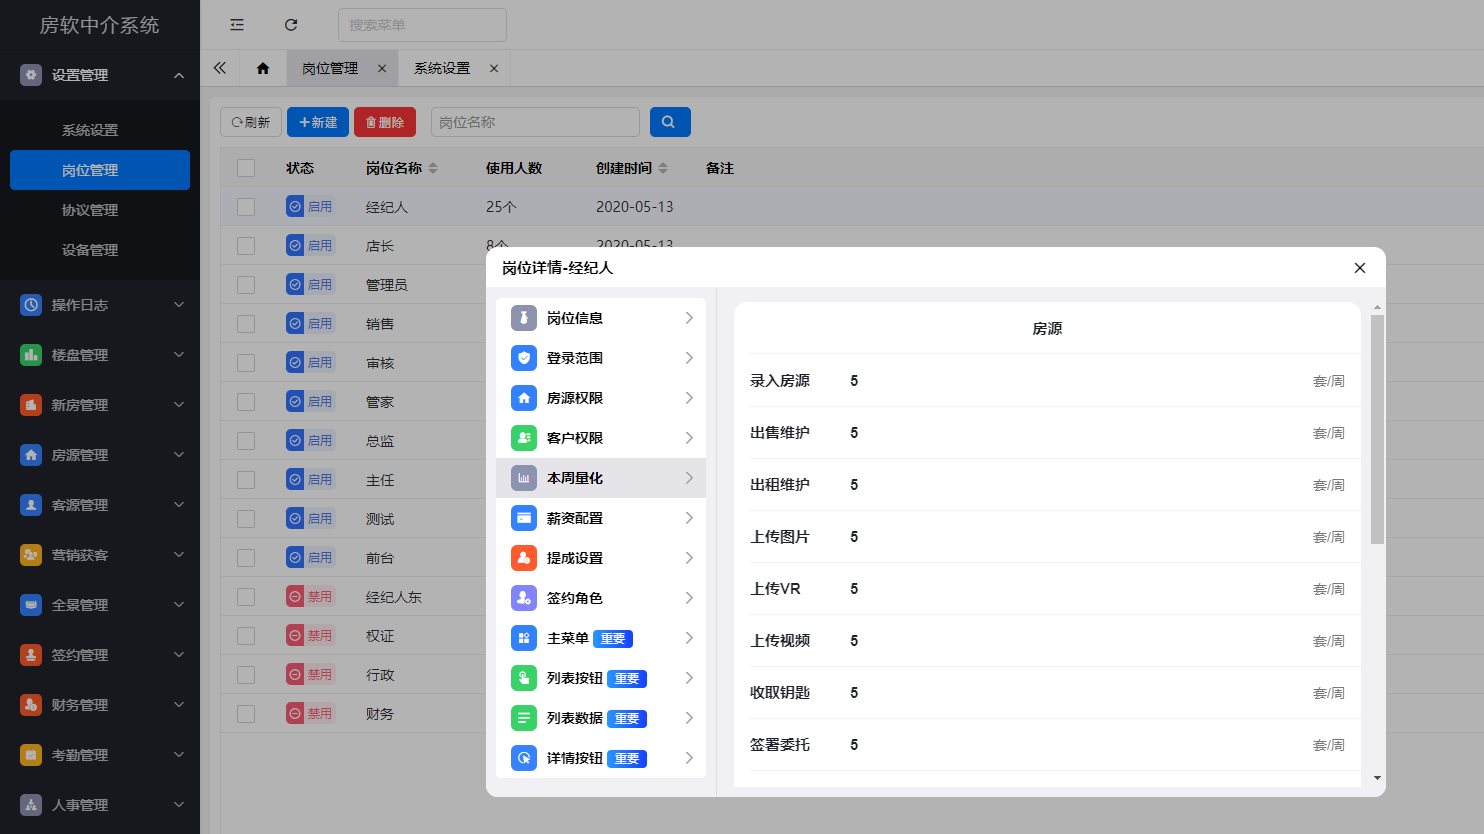Toggle the sidebar collapse menu icon
The height and width of the screenshot is (834, 1484).
pos(237,25)
